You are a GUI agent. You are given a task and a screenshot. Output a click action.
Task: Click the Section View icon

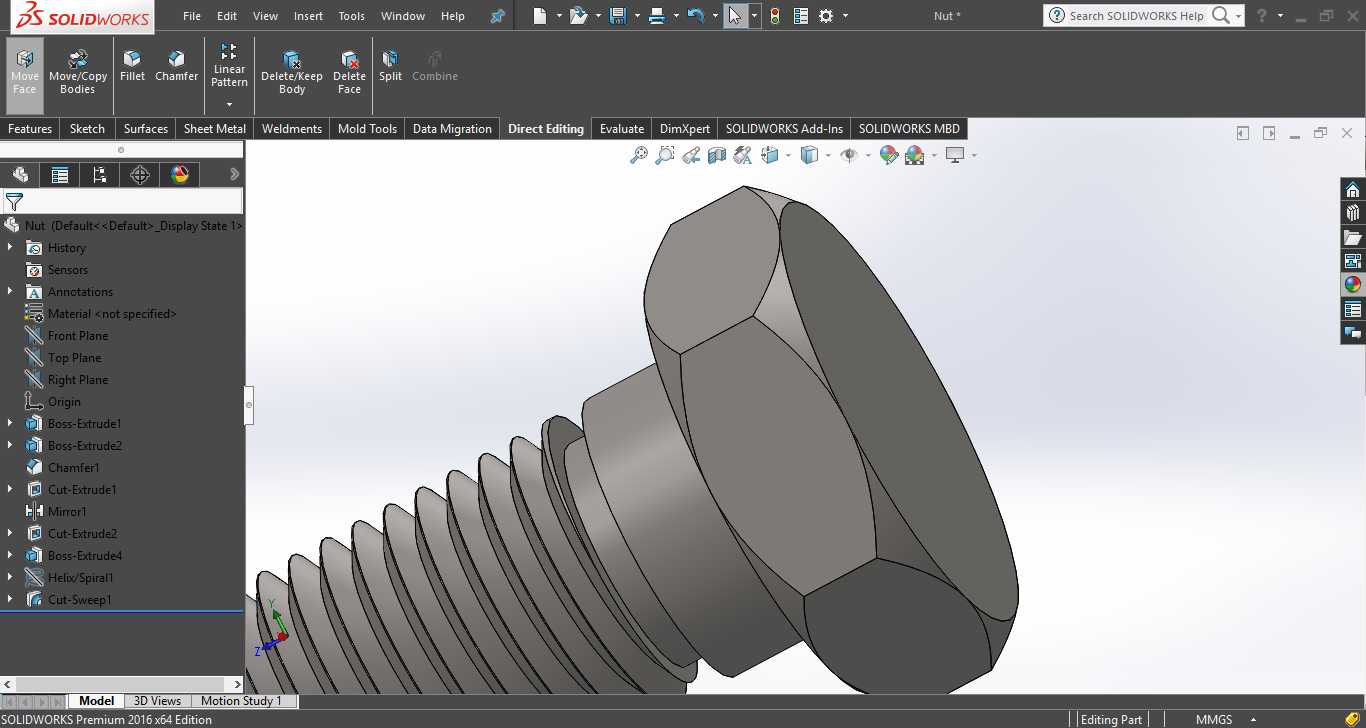tap(716, 155)
